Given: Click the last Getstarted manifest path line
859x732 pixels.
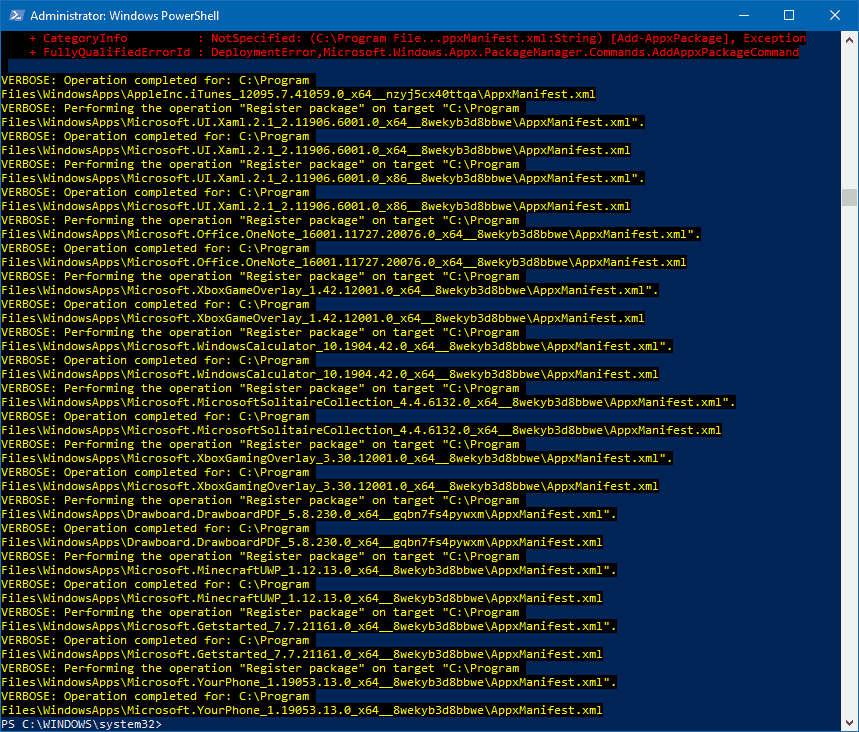Looking at the screenshot, I should coord(301,654).
